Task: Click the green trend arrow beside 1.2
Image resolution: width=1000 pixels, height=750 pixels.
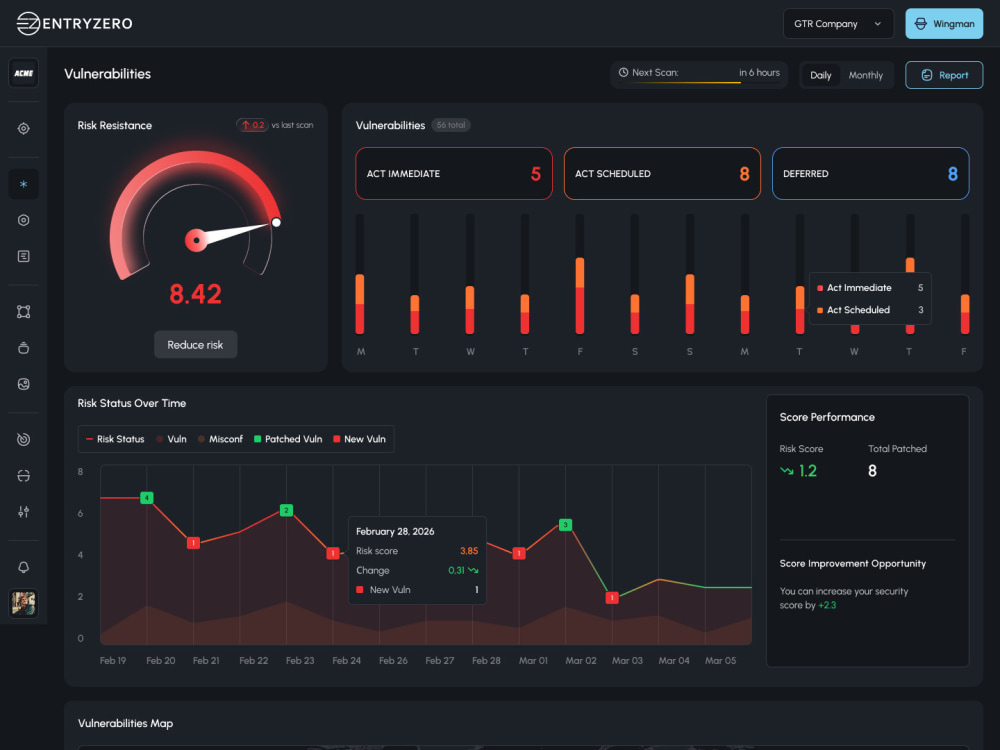Action: (787, 471)
